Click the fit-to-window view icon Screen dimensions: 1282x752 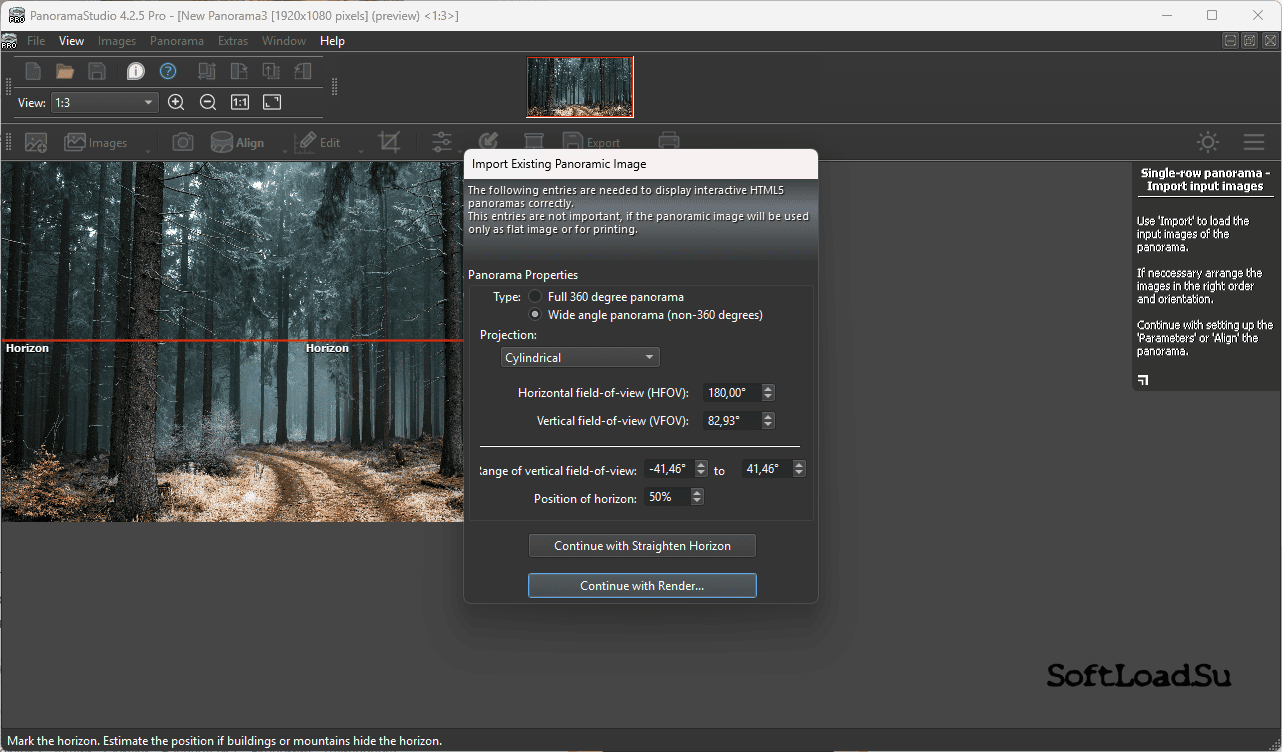[272, 102]
